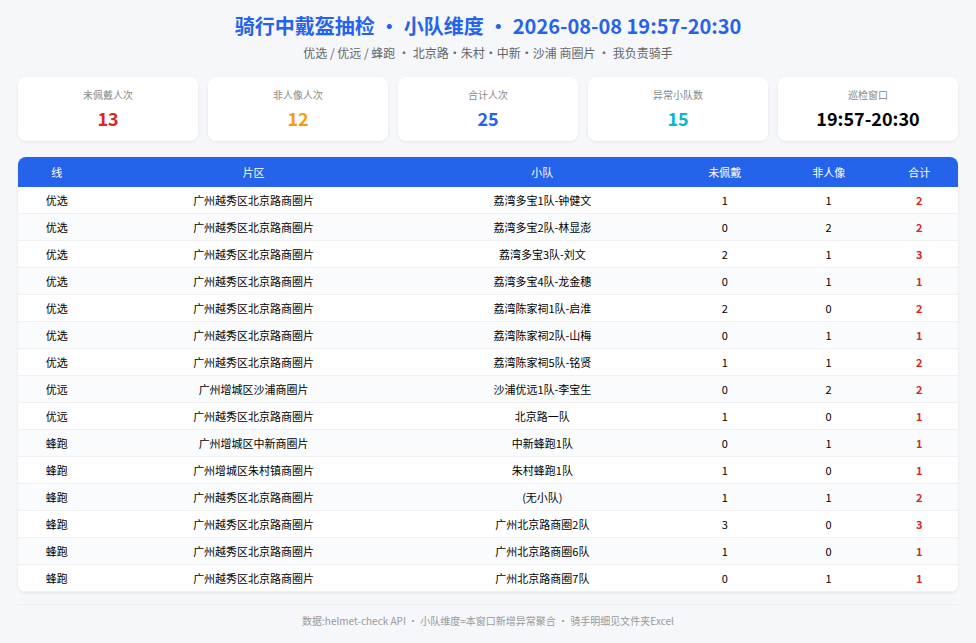Click 广州增城区沙浦商圈片 area cell
This screenshot has width=976, height=643.
pos(253,390)
